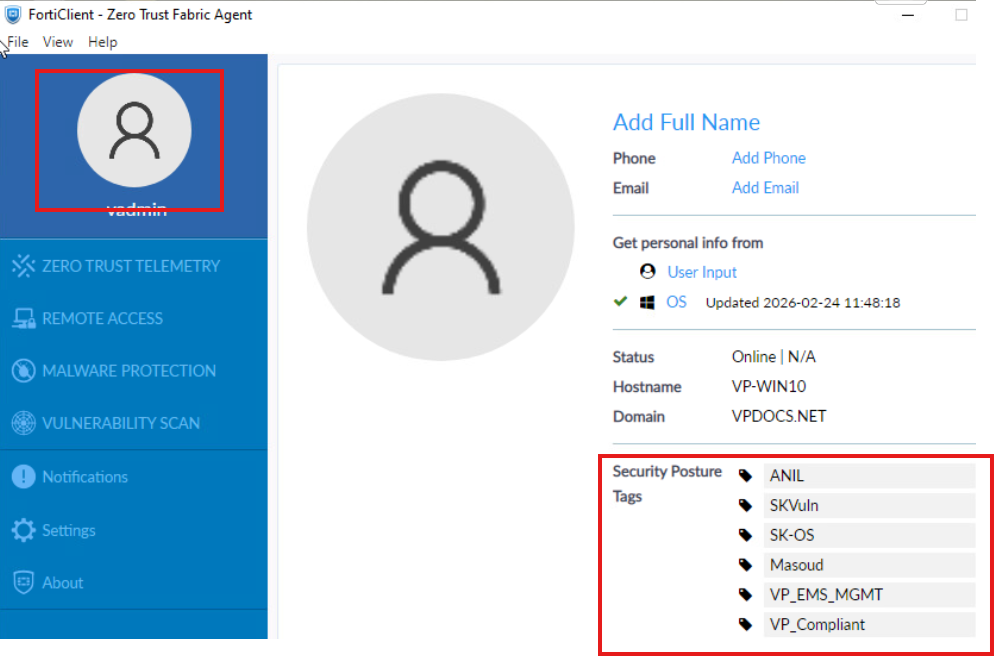
Task: Click the About shield icon
Action: click(23, 583)
